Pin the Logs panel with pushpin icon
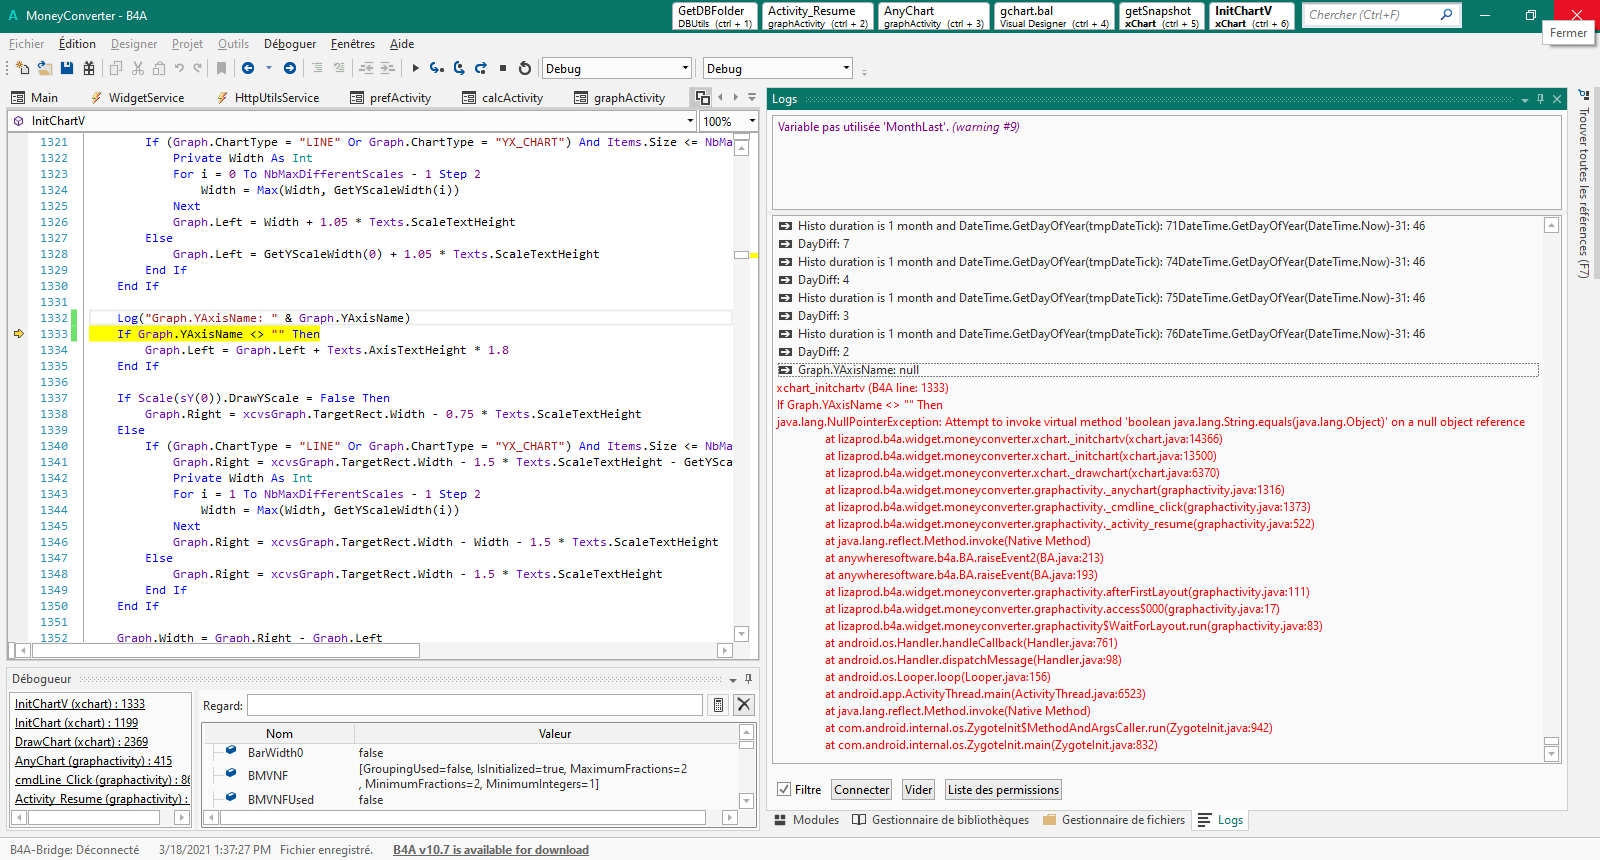Viewport: 1600px width, 860px height. pyautogui.click(x=1540, y=99)
